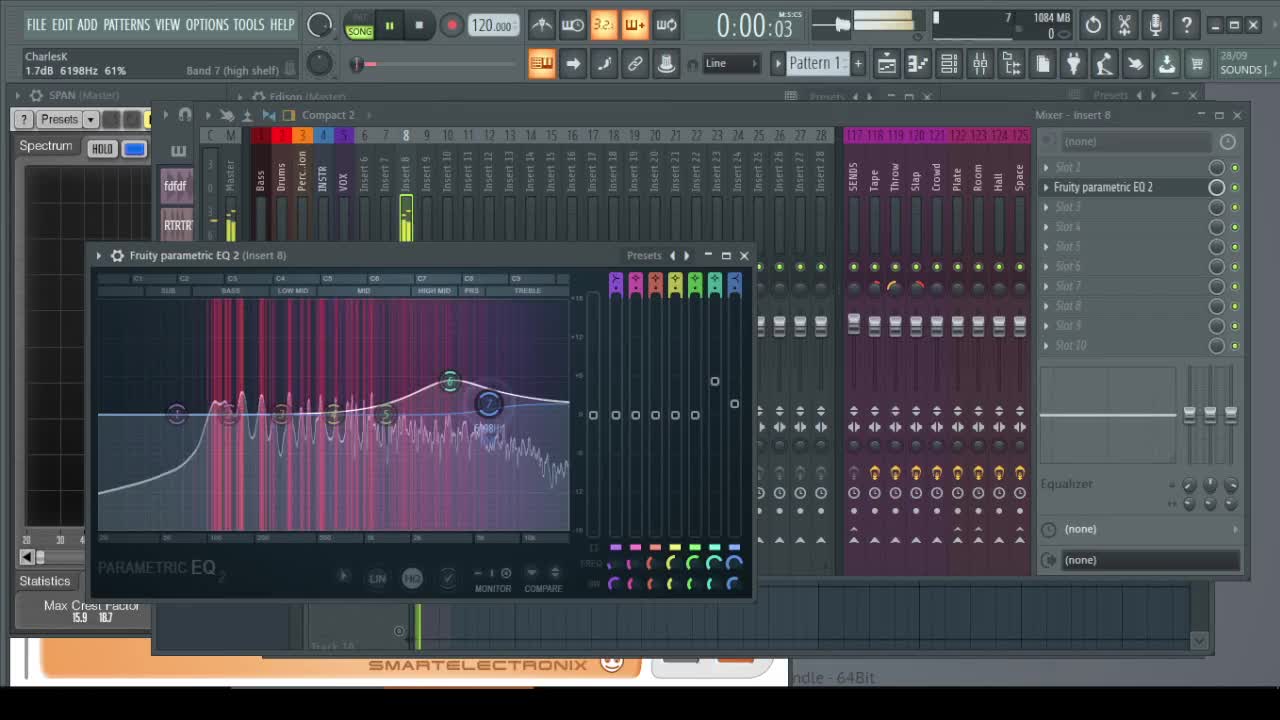Open the playlist view icon
This screenshot has height=720, width=1280.
886,65
